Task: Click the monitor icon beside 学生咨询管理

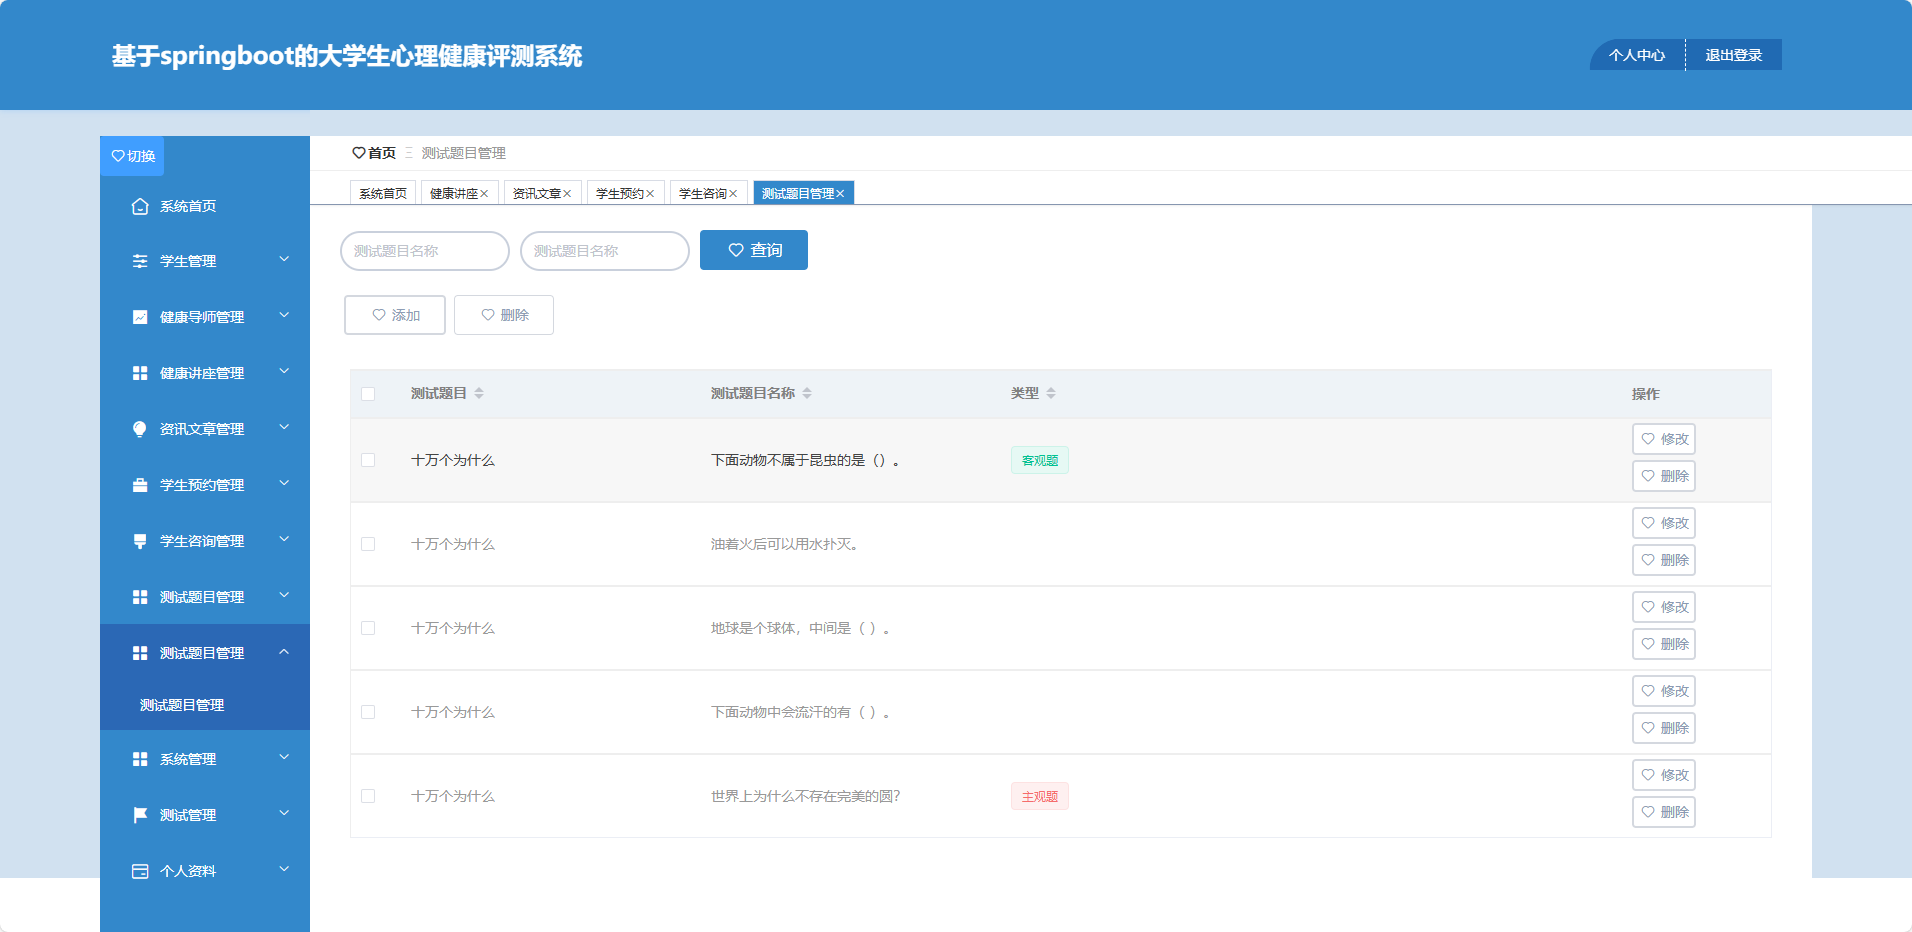Action: 140,541
